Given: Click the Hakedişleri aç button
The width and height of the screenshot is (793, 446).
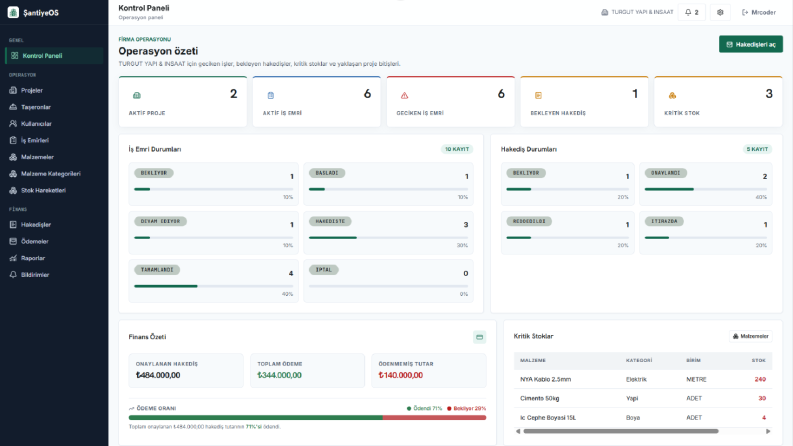Looking at the screenshot, I should coord(751,44).
